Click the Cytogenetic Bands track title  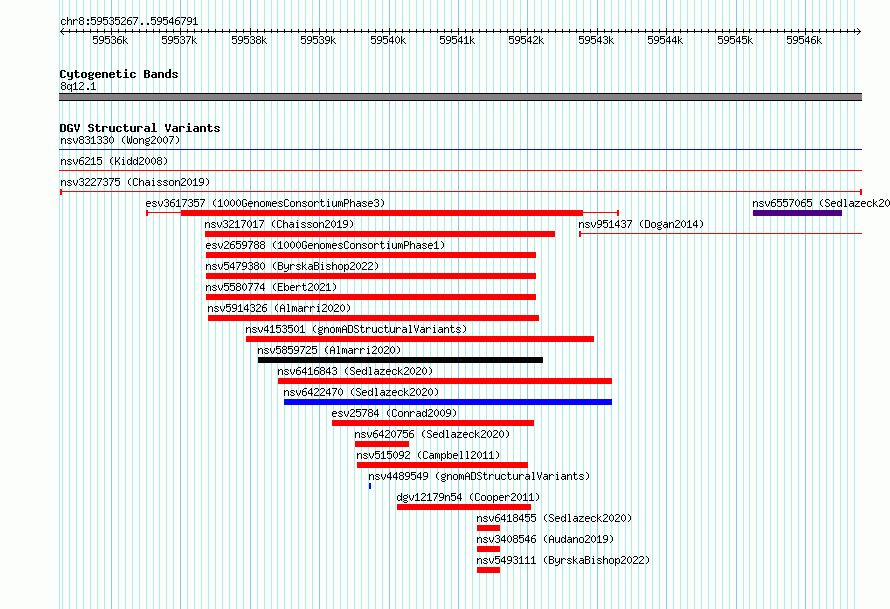coord(119,74)
